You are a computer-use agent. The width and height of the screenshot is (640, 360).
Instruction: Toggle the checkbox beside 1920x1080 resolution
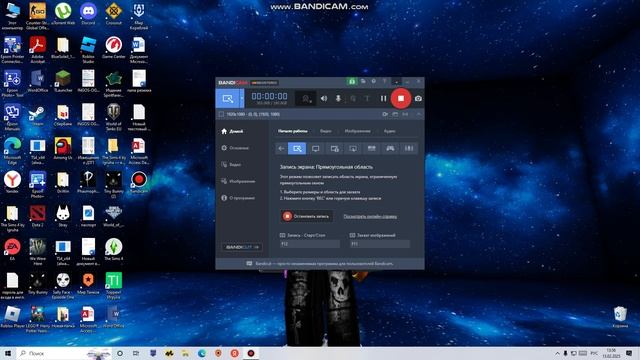(x=221, y=114)
